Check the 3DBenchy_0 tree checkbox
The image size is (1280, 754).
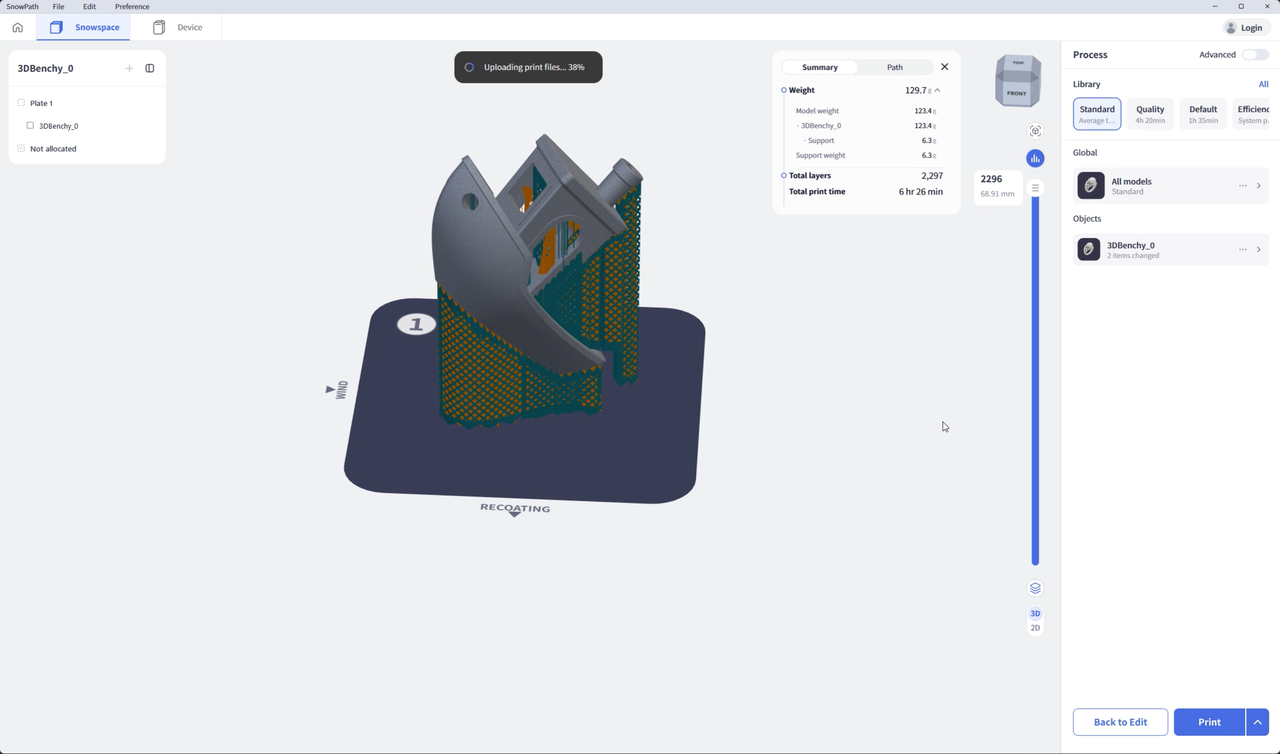point(30,126)
